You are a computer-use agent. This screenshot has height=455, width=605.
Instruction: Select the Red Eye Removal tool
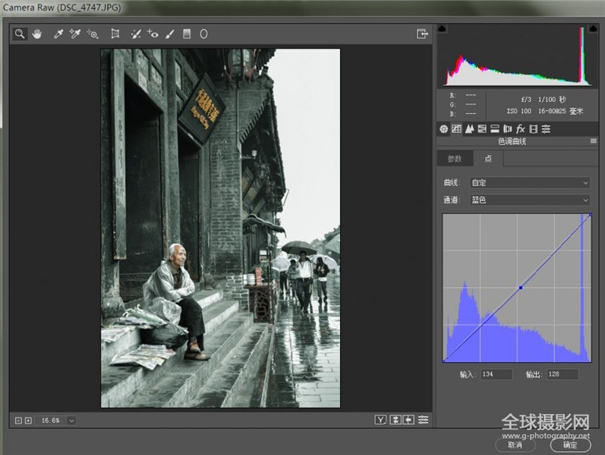point(152,34)
